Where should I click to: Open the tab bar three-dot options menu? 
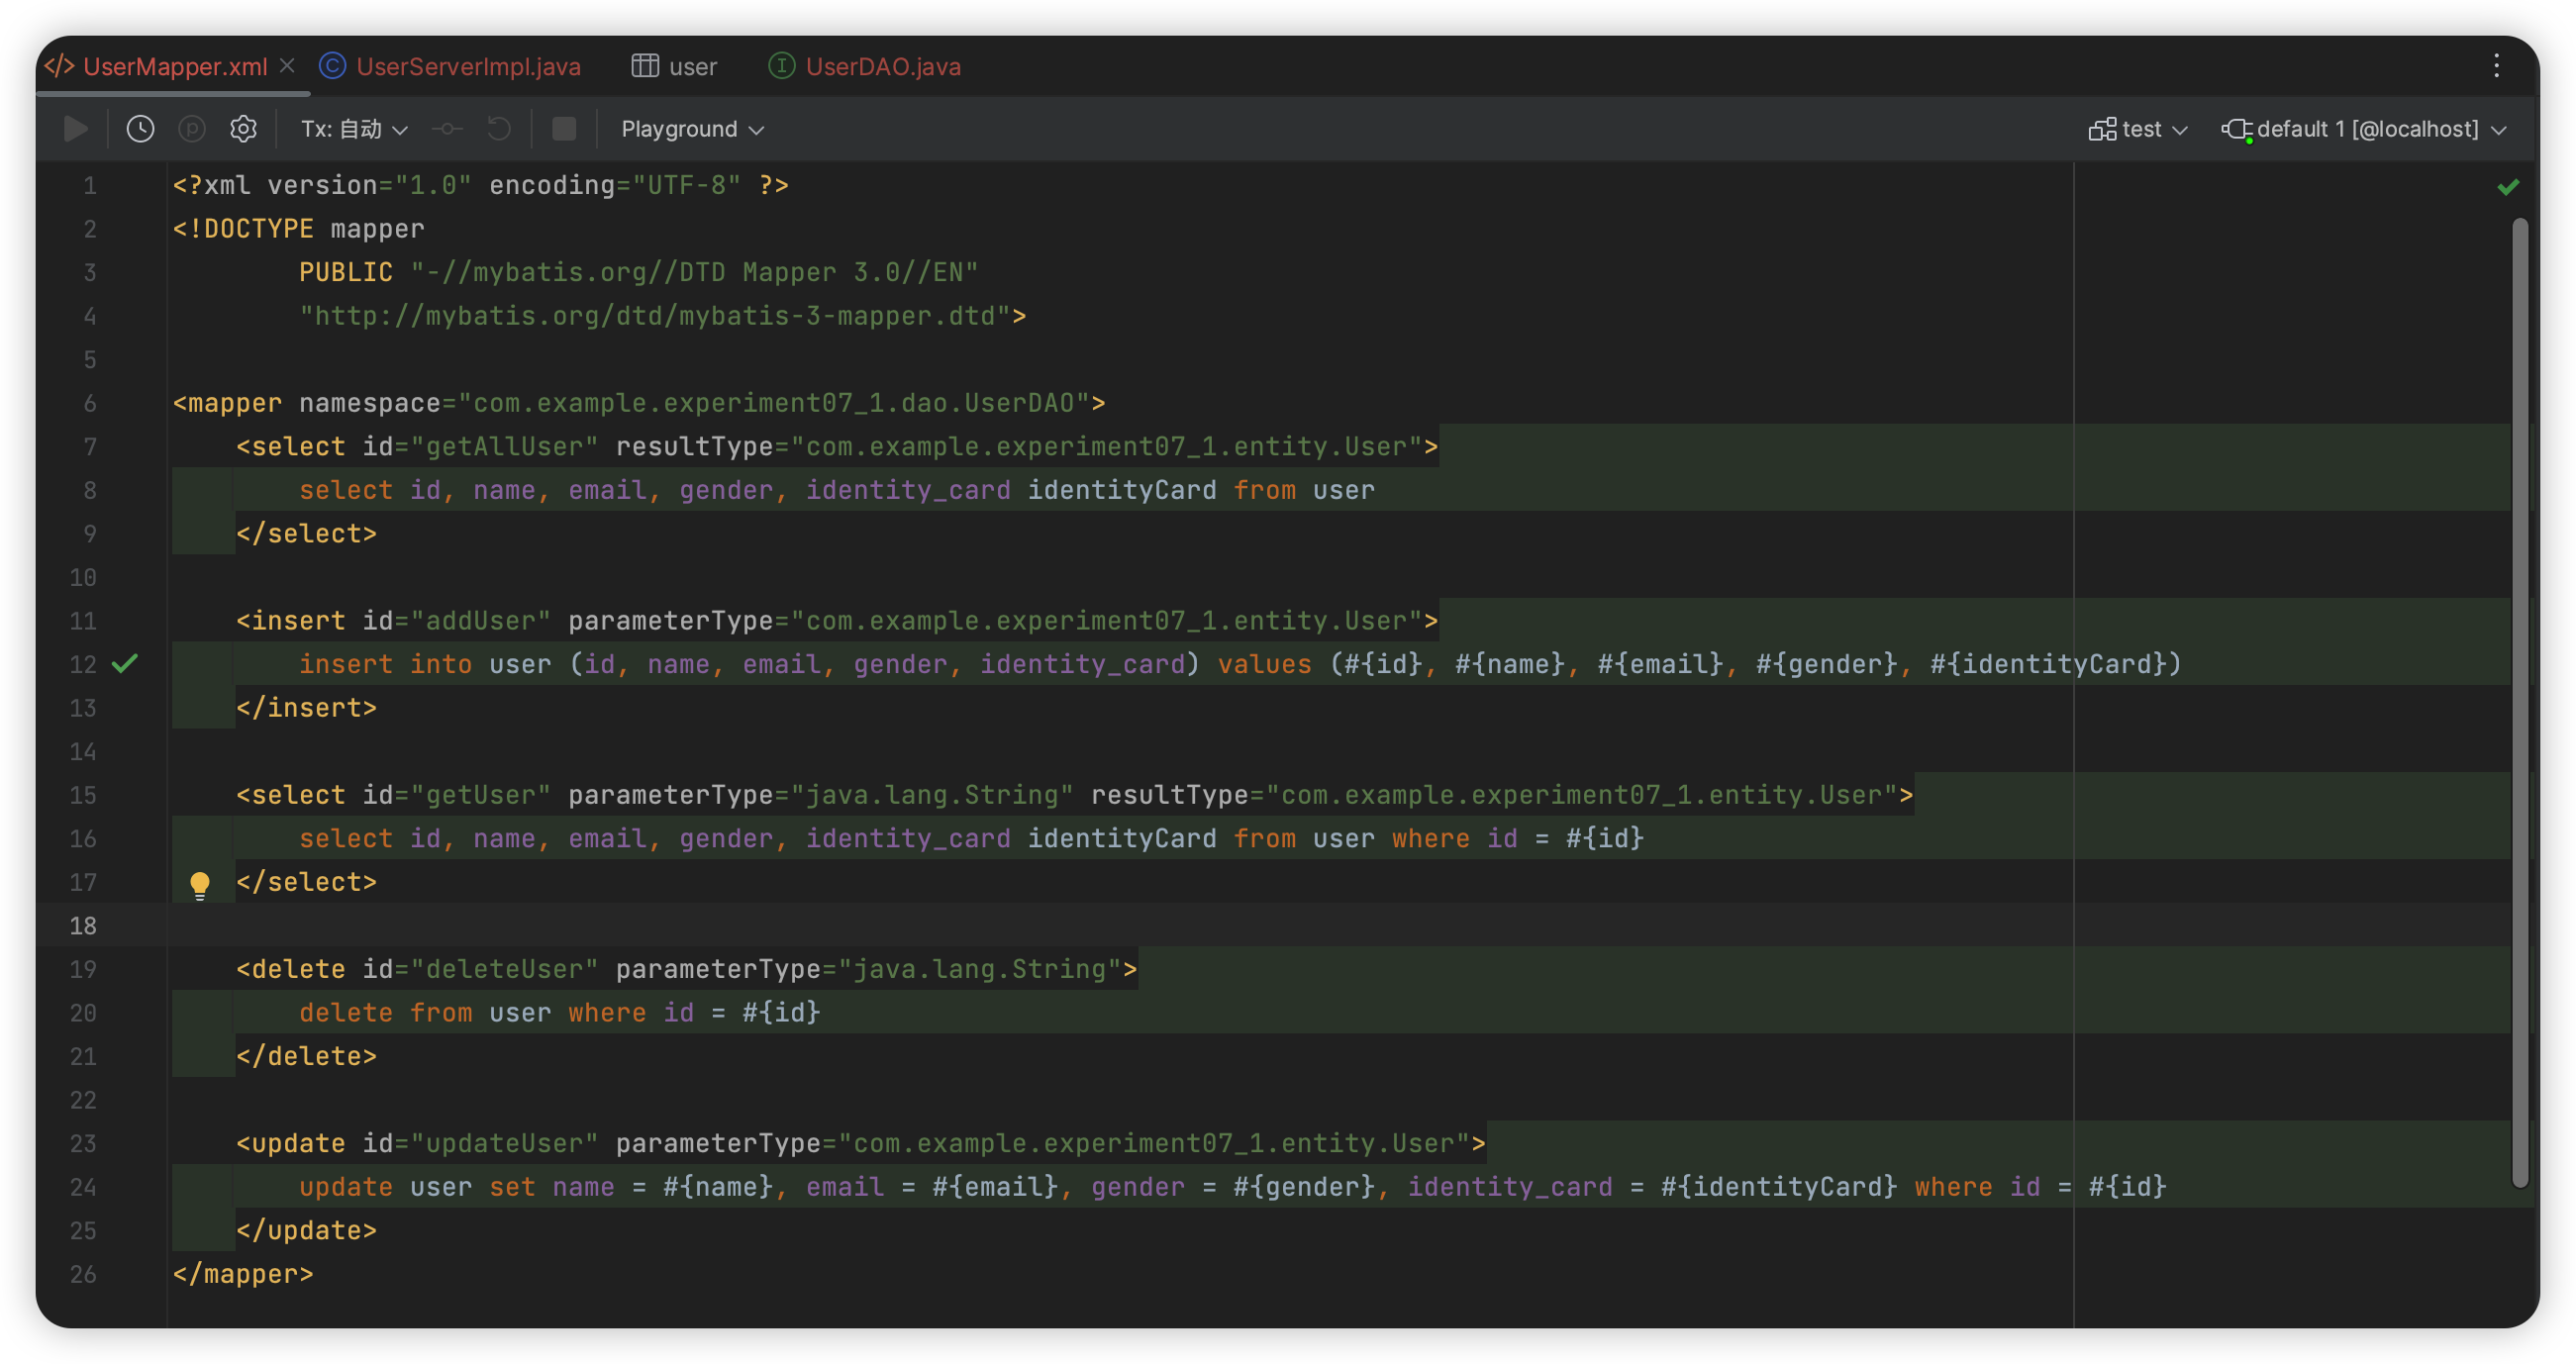click(2497, 66)
